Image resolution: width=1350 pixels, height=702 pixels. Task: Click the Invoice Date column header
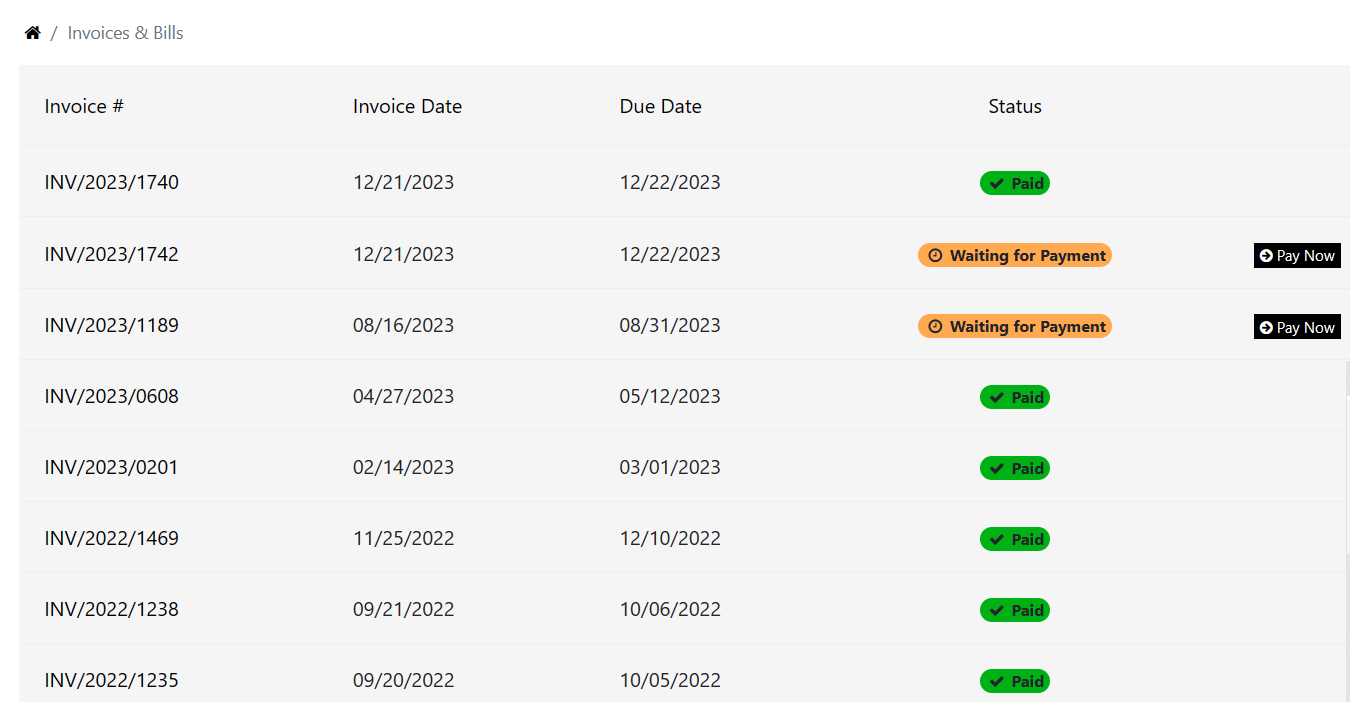tap(407, 106)
